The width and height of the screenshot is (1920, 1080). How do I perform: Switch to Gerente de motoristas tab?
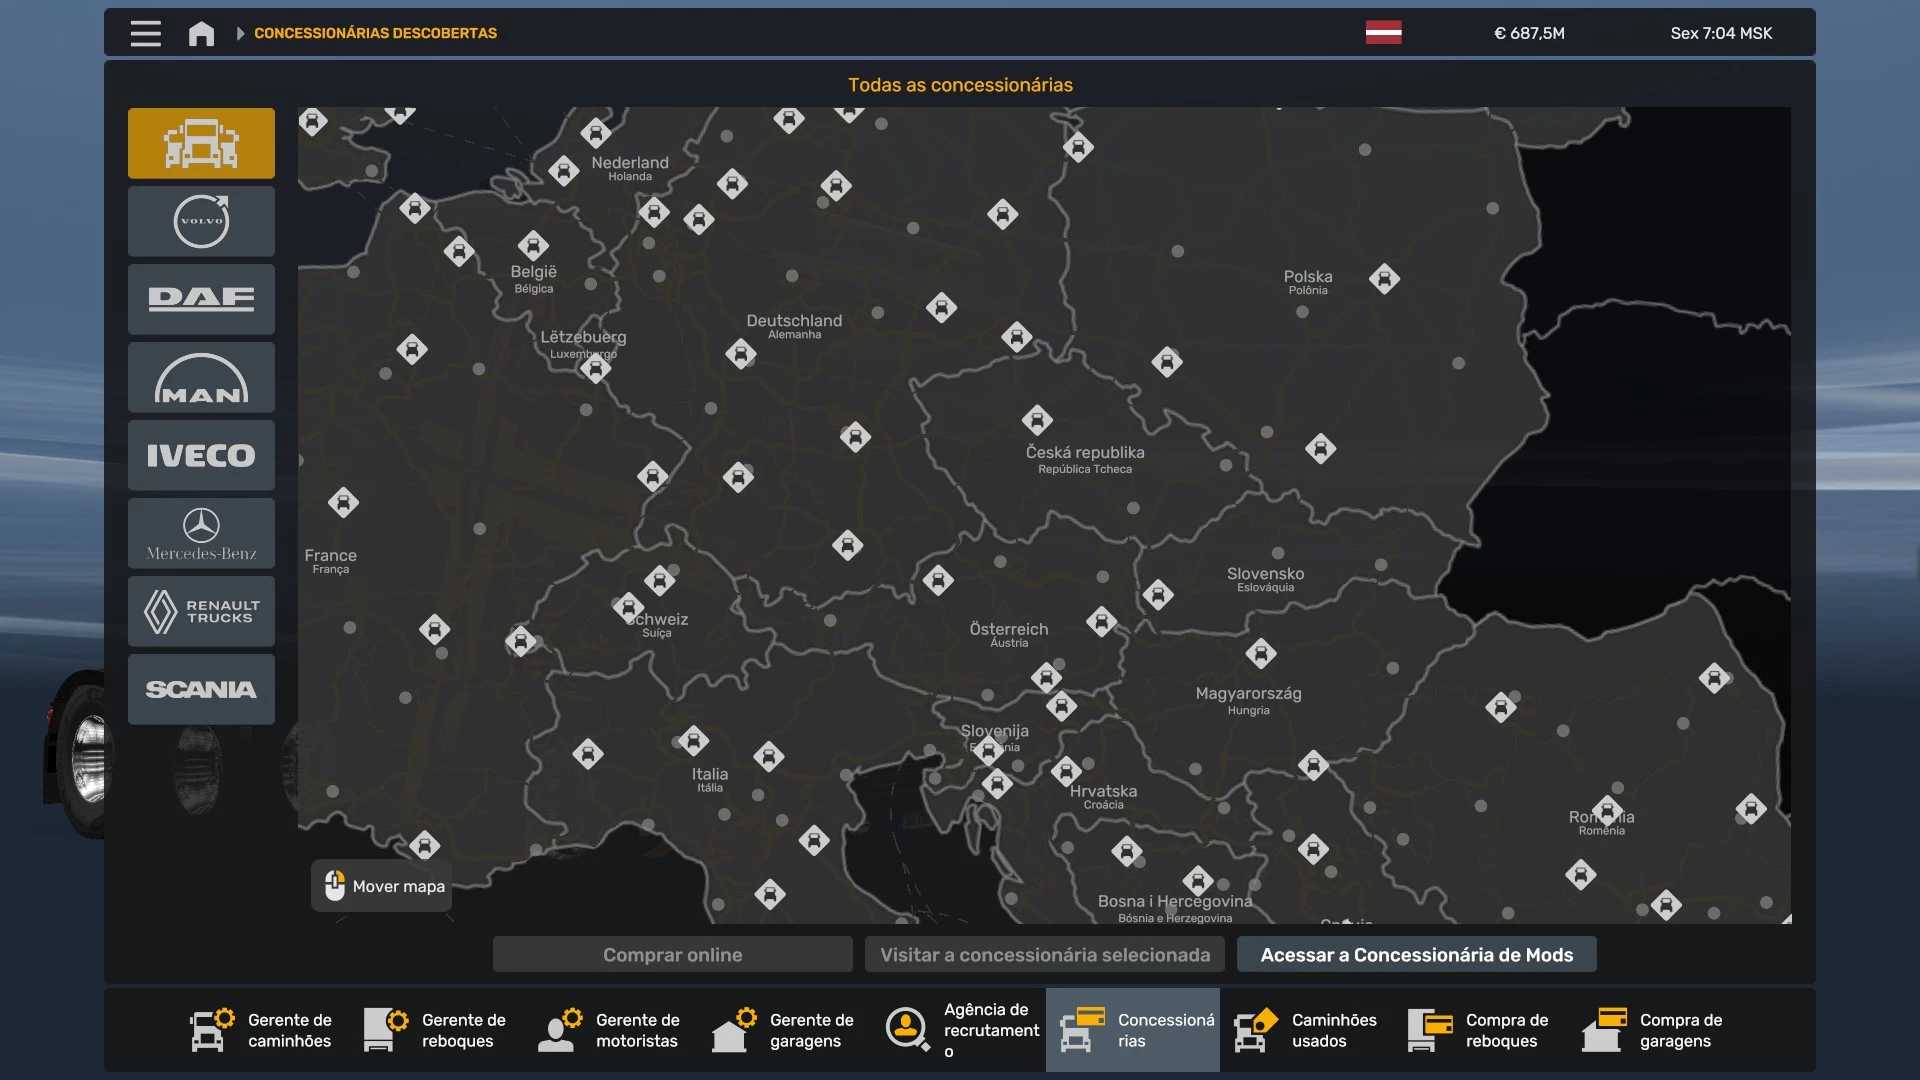point(610,1030)
